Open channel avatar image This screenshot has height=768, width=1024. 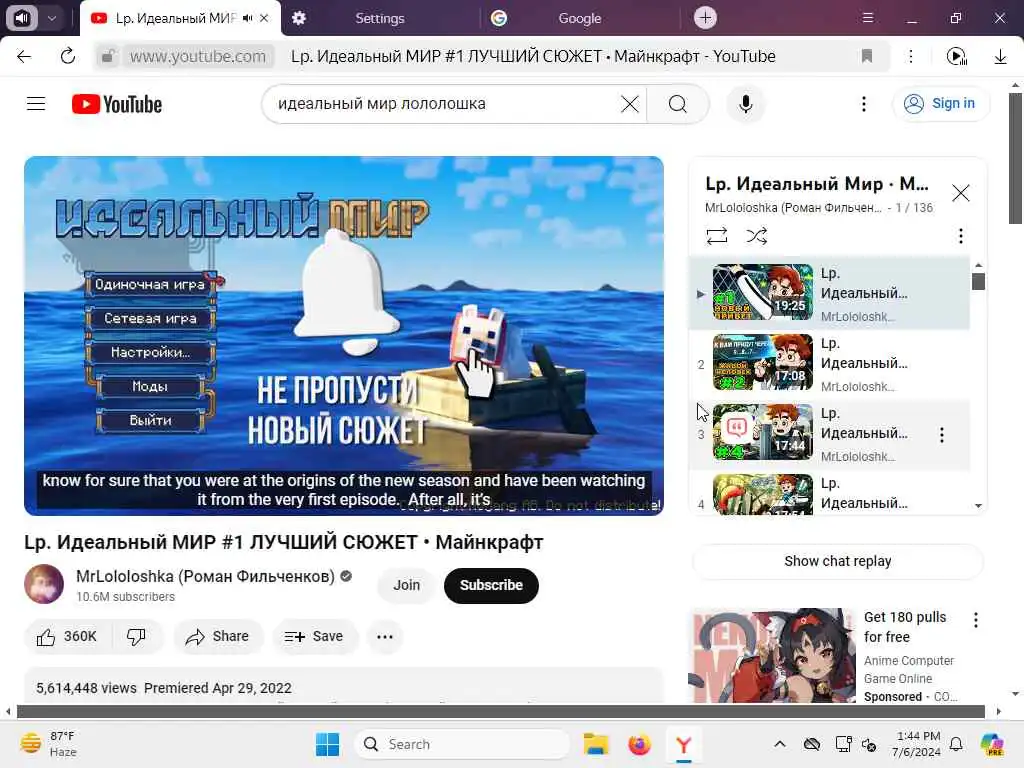point(44,584)
